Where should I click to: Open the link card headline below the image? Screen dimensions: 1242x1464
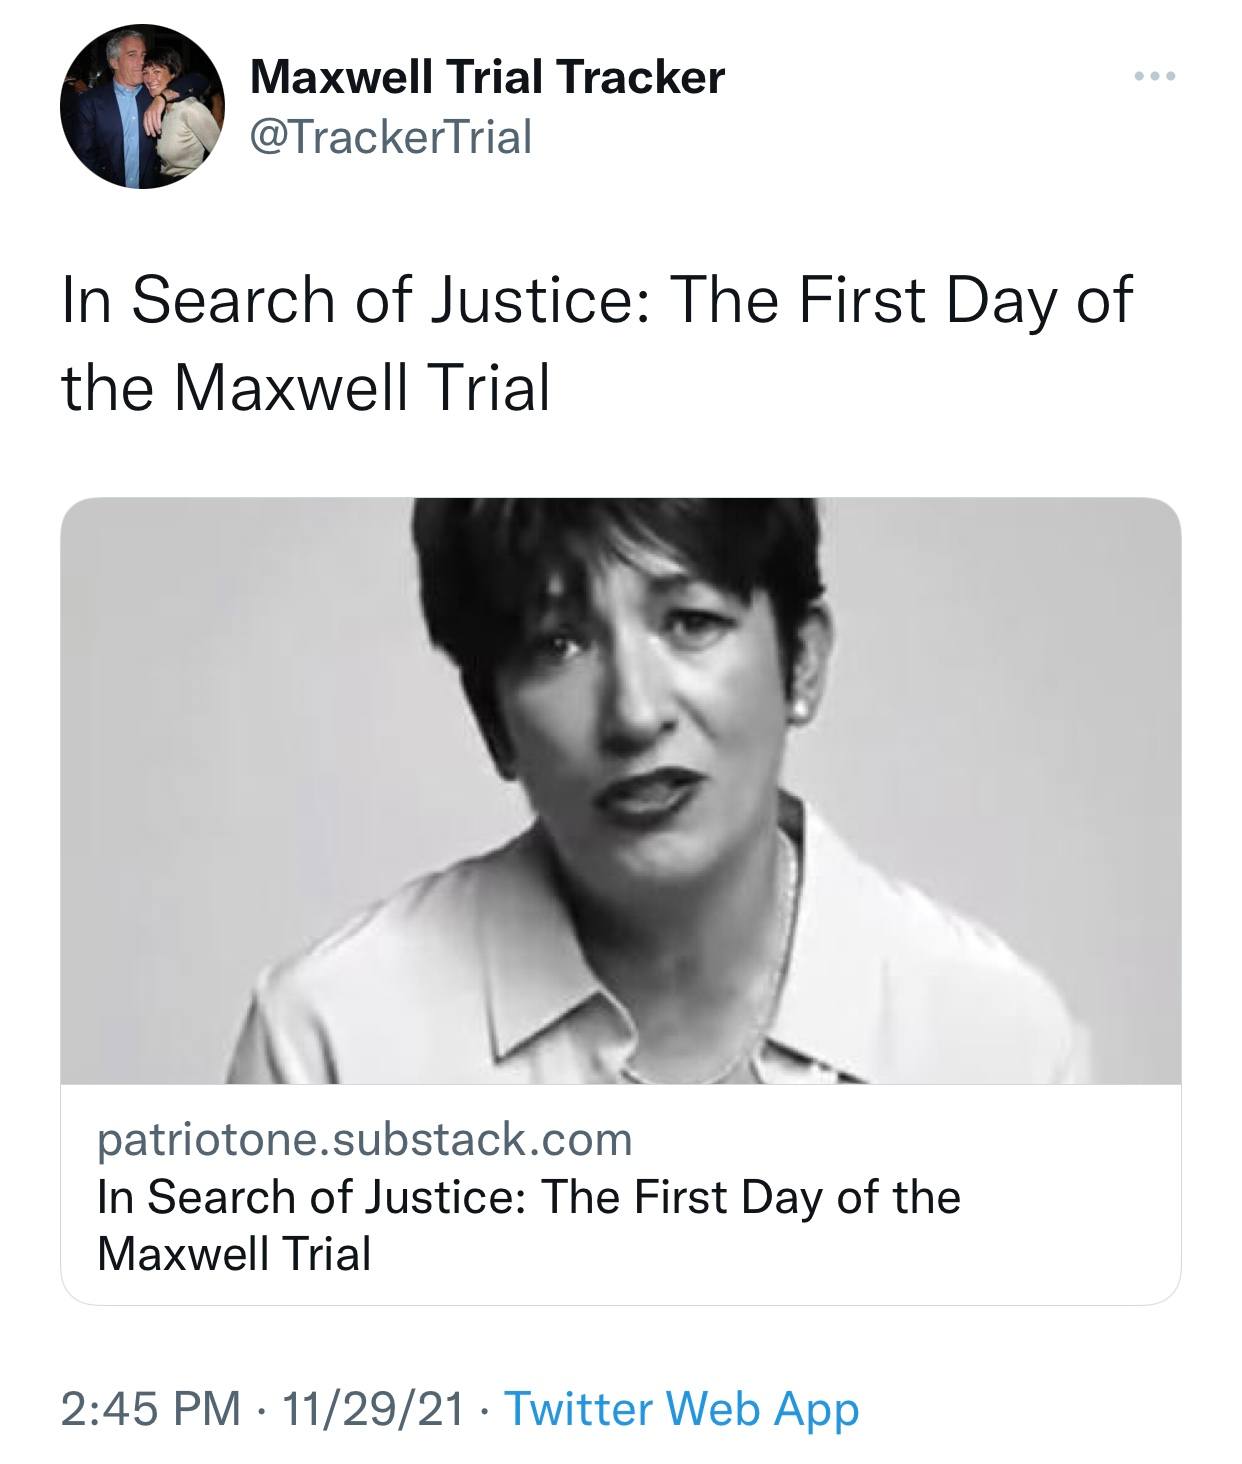click(x=528, y=1197)
